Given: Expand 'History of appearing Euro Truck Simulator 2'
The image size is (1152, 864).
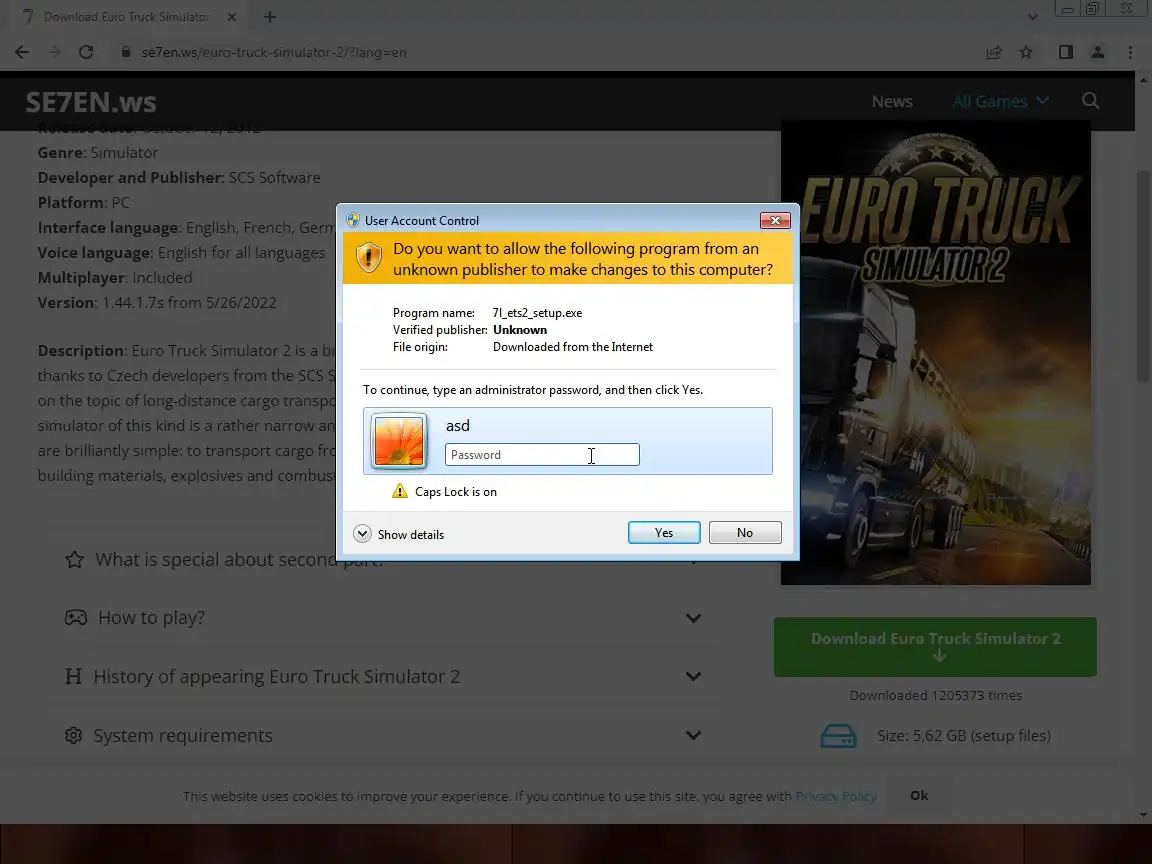Looking at the screenshot, I should [382, 677].
